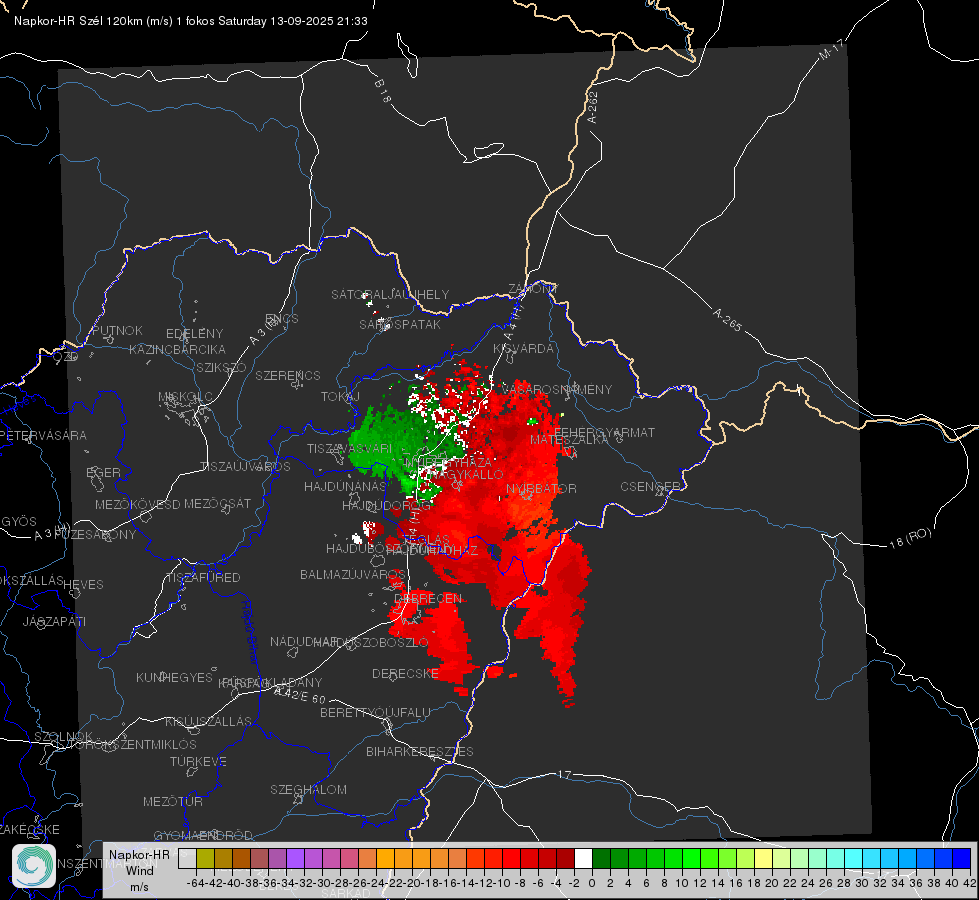979x900 pixels.
Task: Click the HAJDUNANAS city label
Action: [x=345, y=487]
